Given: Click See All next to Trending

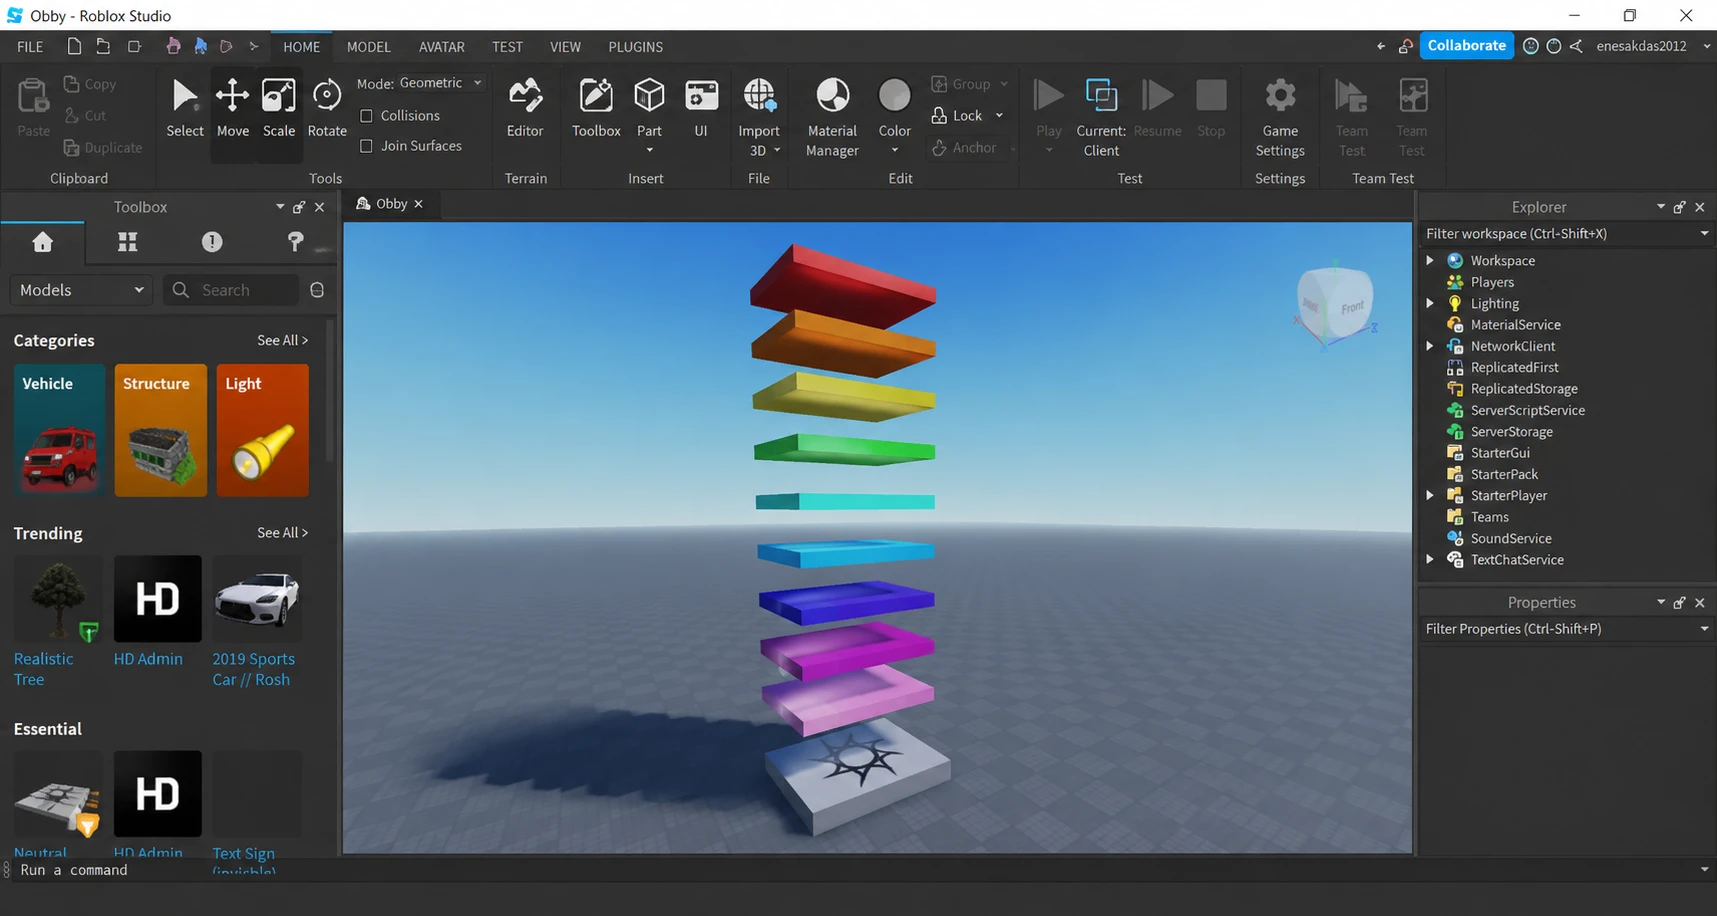Looking at the screenshot, I should [282, 533].
